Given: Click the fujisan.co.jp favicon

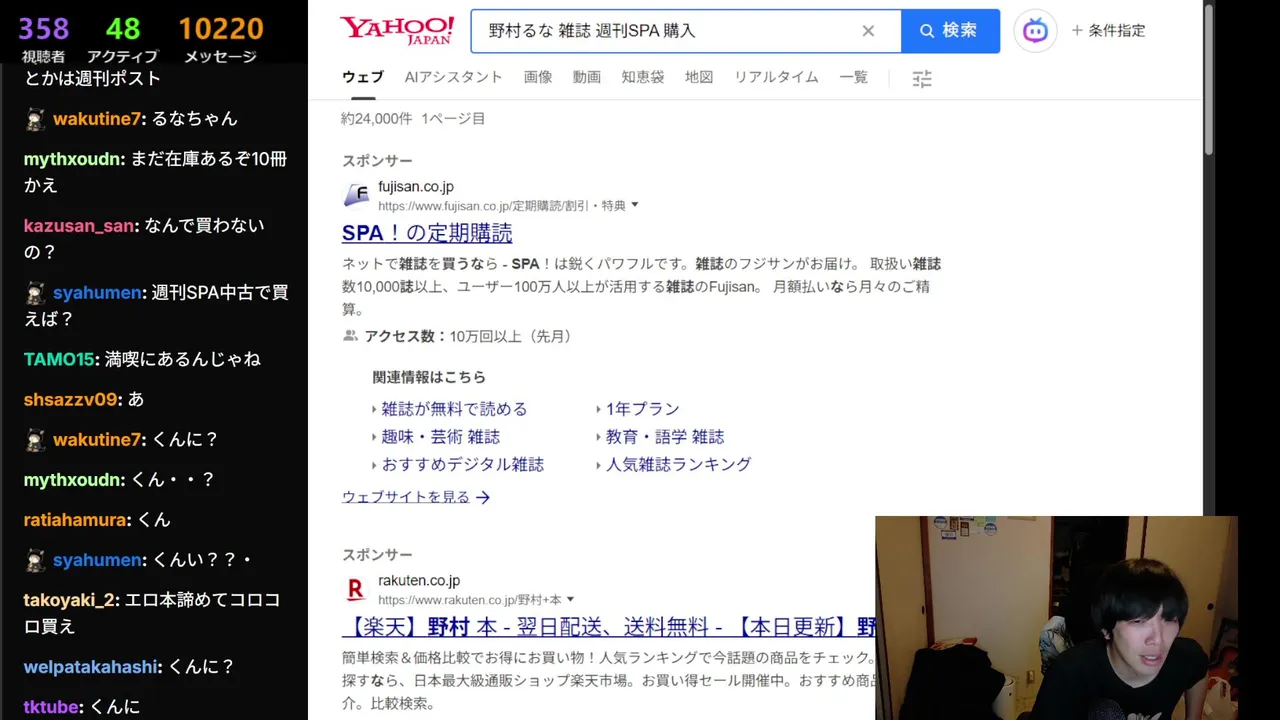Looking at the screenshot, I should coord(356,195).
